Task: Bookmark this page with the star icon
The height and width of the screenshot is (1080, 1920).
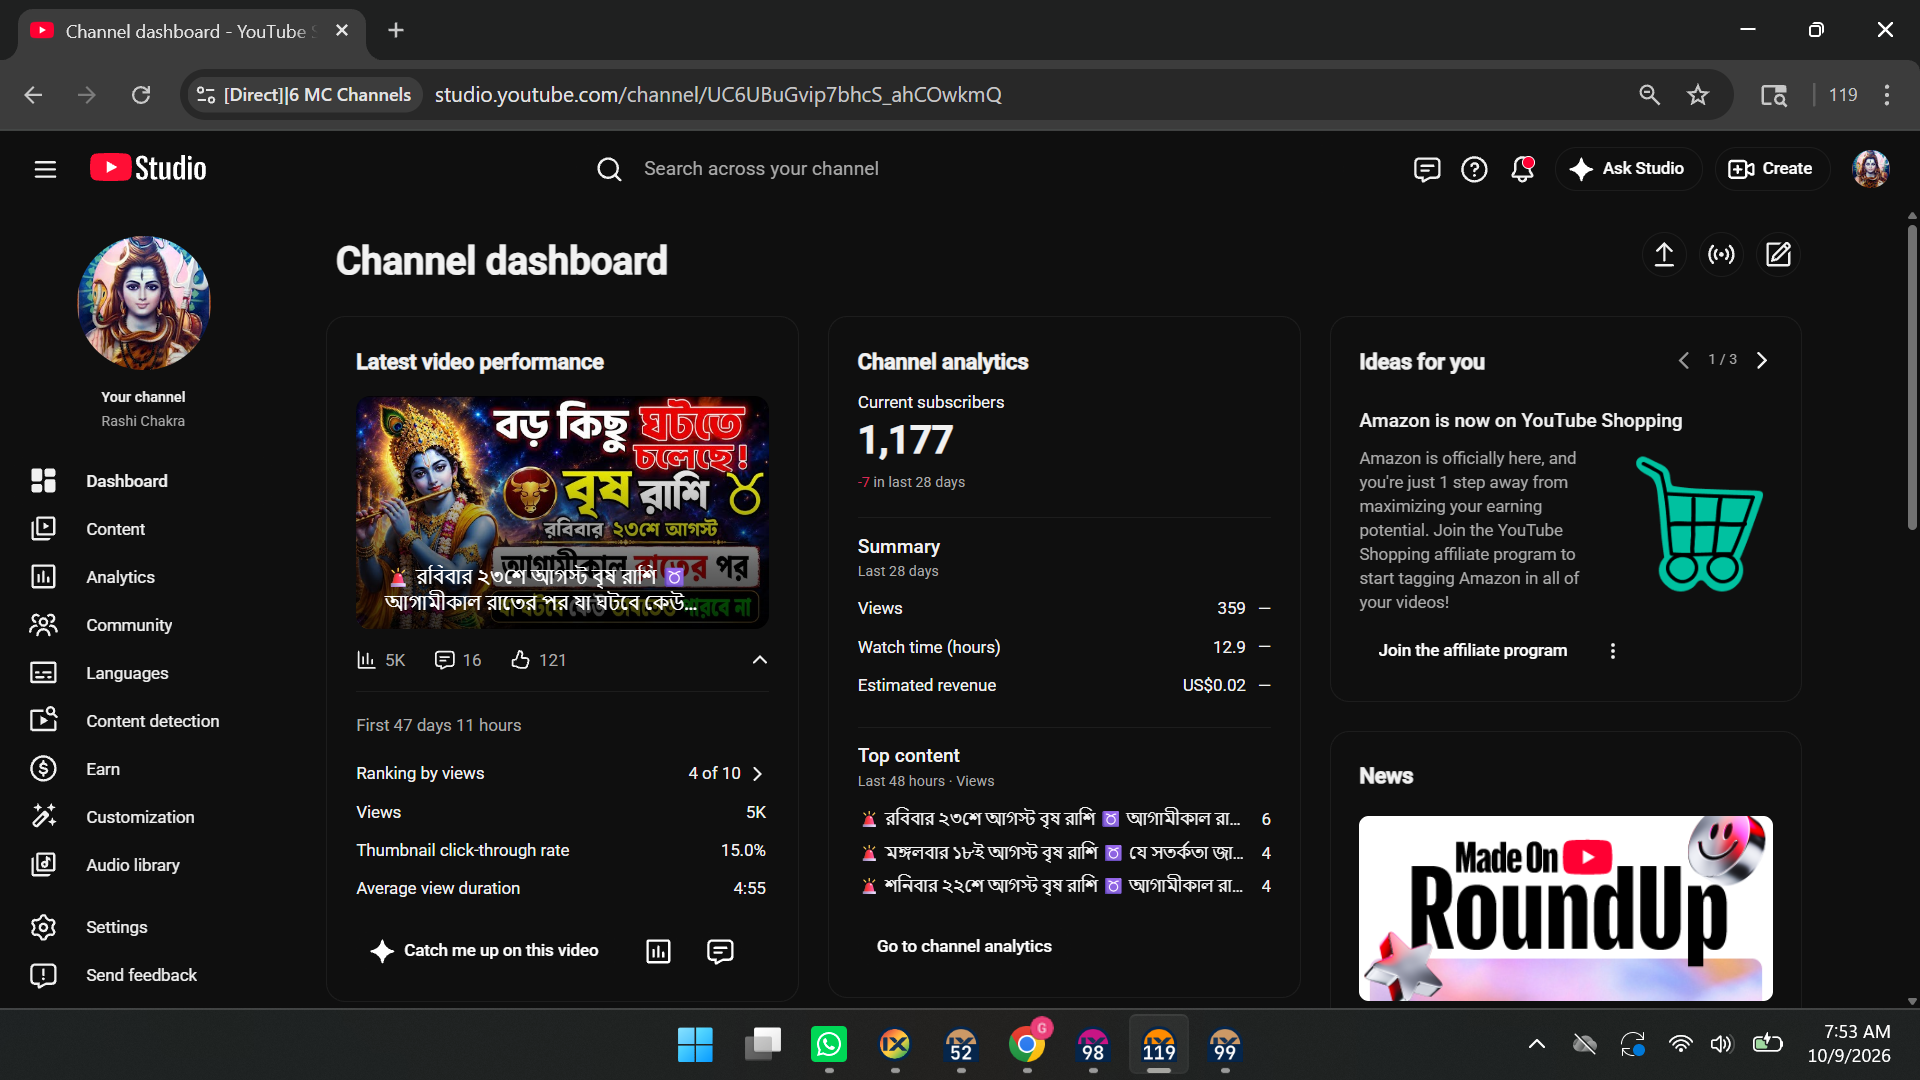Action: 1698,95
